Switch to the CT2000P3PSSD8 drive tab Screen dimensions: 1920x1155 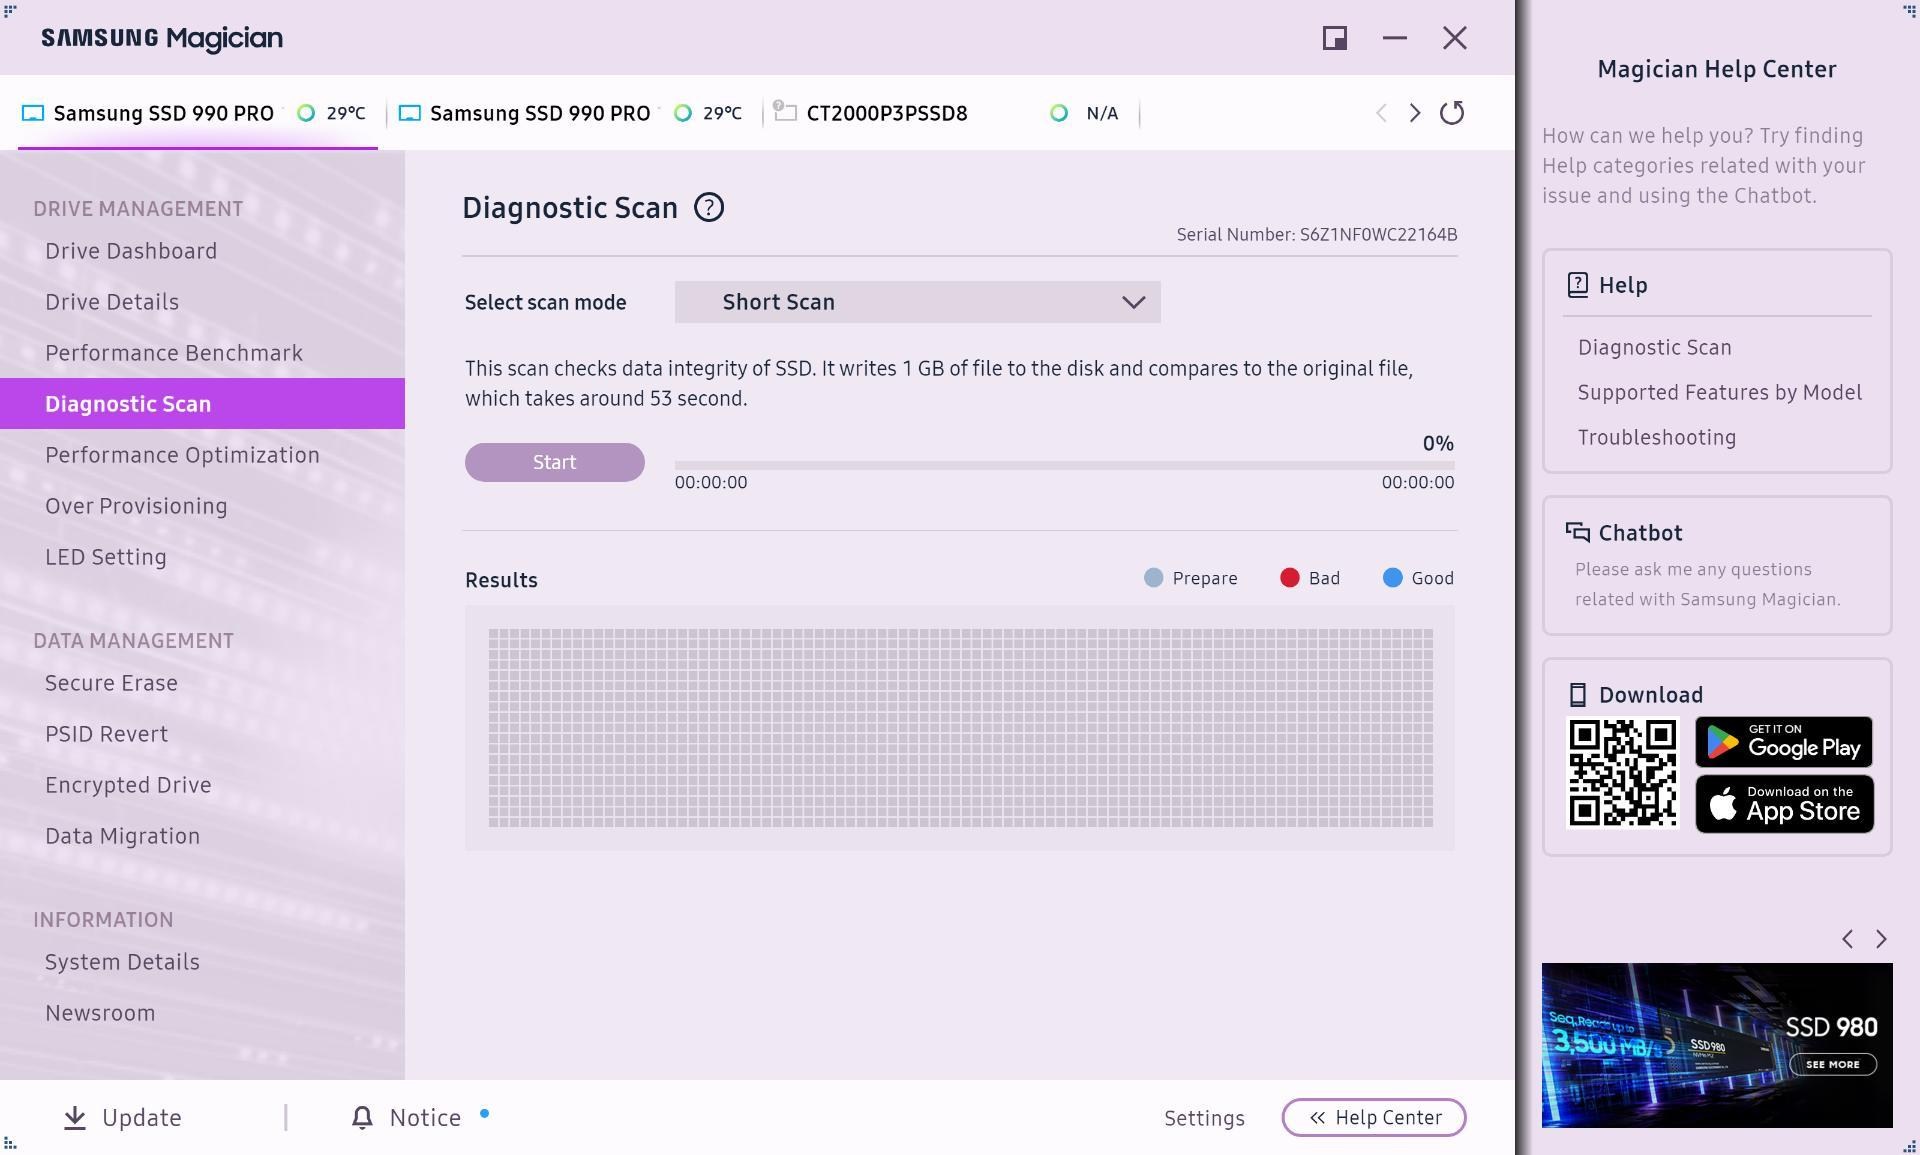pyautogui.click(x=950, y=113)
